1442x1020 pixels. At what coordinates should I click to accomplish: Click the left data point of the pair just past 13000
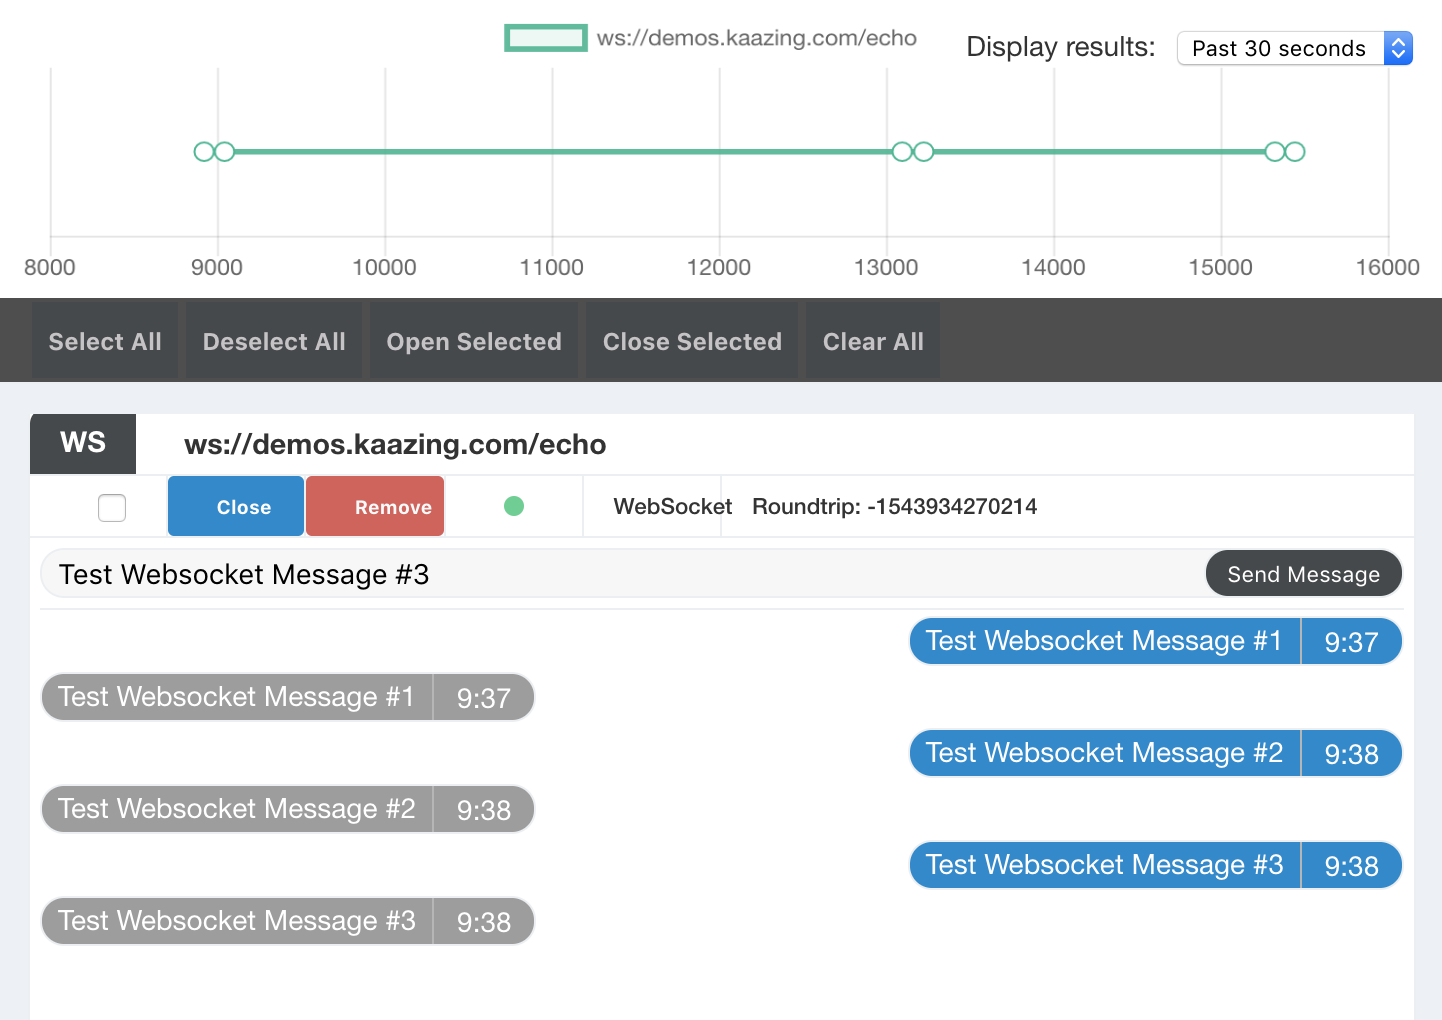[902, 152]
